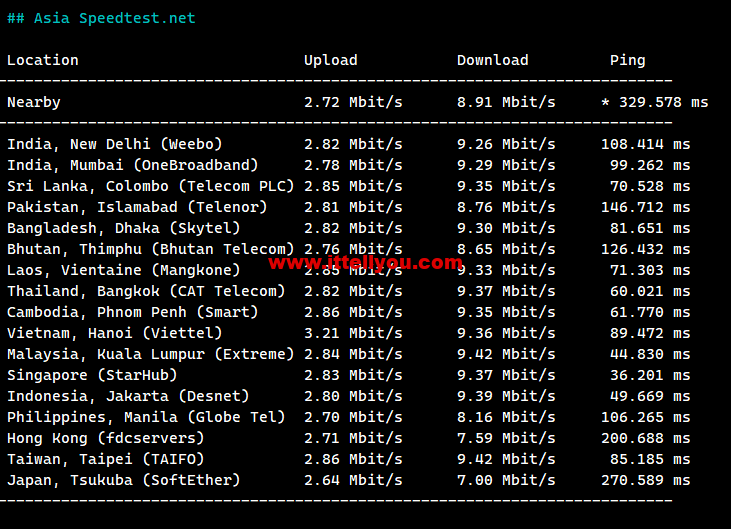Click Hanoi download '9.36 Mbit/s'
The width and height of the screenshot is (731, 529).
pos(506,333)
